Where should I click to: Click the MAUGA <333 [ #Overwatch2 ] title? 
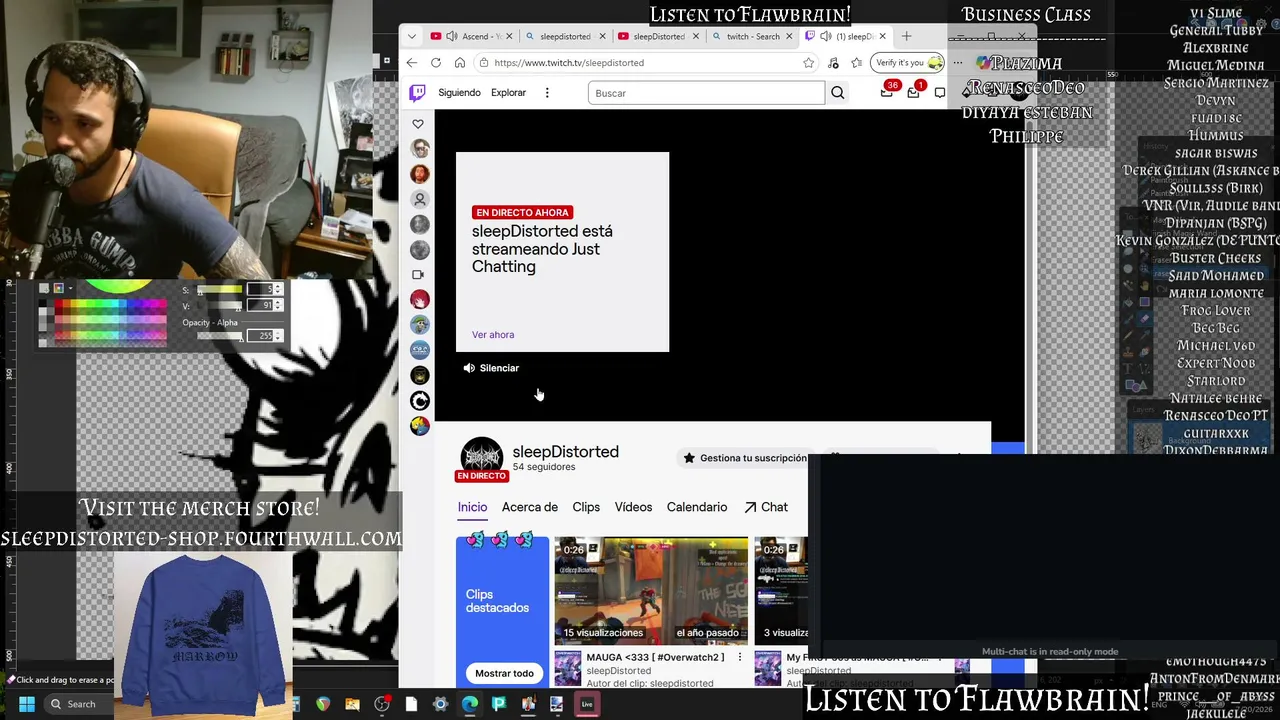pyautogui.click(x=655, y=657)
